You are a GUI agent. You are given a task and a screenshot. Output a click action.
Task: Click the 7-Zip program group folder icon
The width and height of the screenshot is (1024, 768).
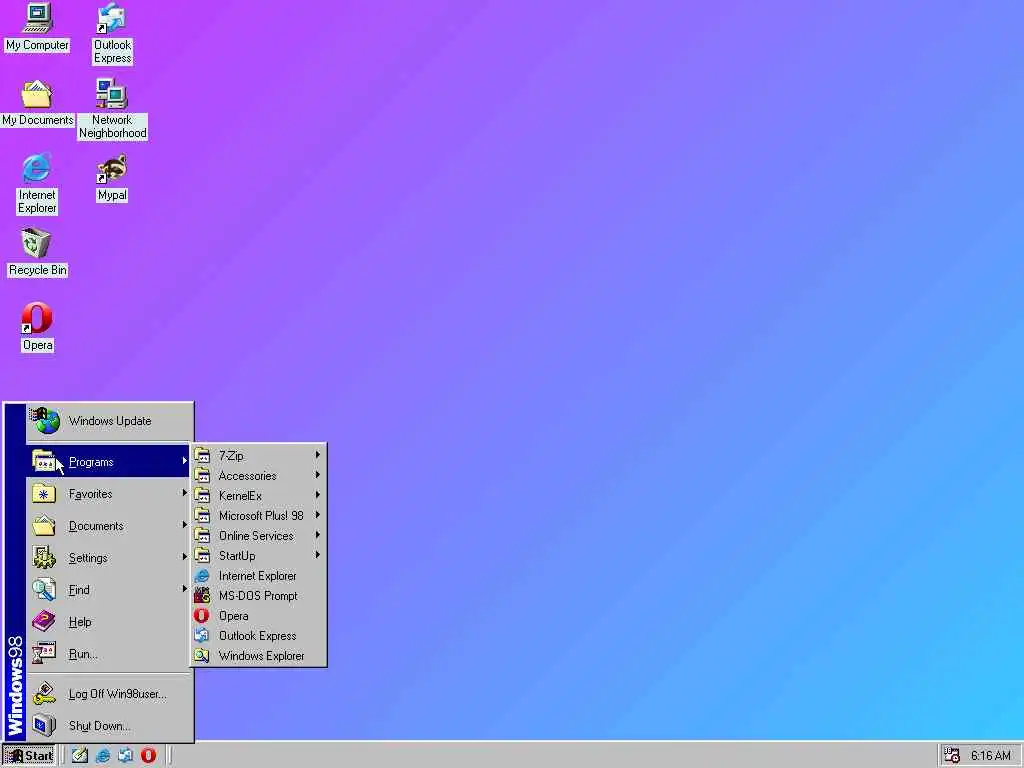click(202, 455)
